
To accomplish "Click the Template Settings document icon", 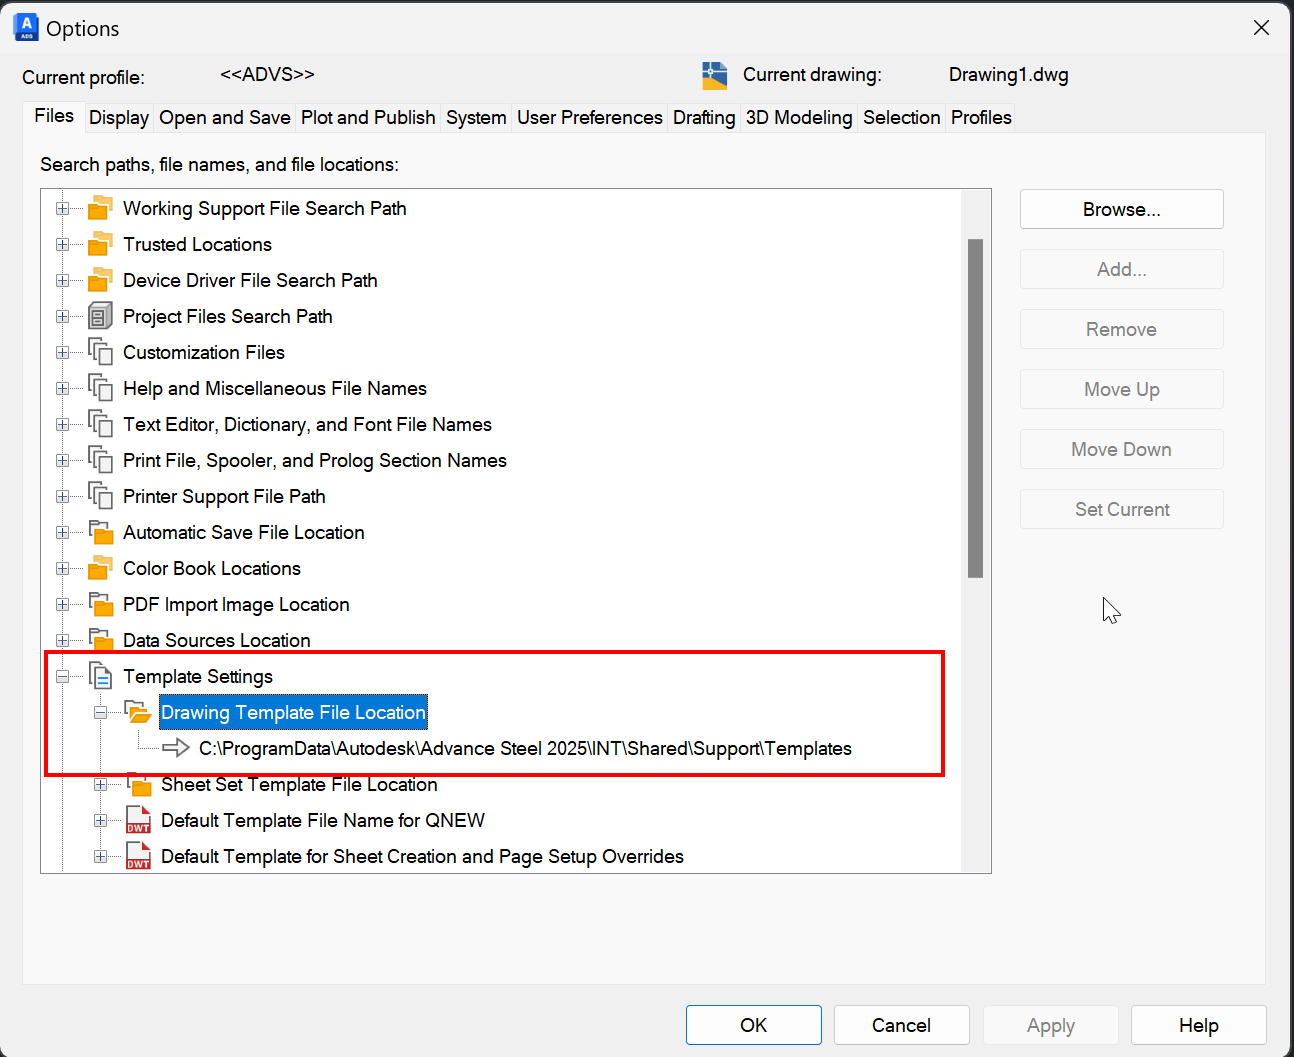I will click(100, 676).
